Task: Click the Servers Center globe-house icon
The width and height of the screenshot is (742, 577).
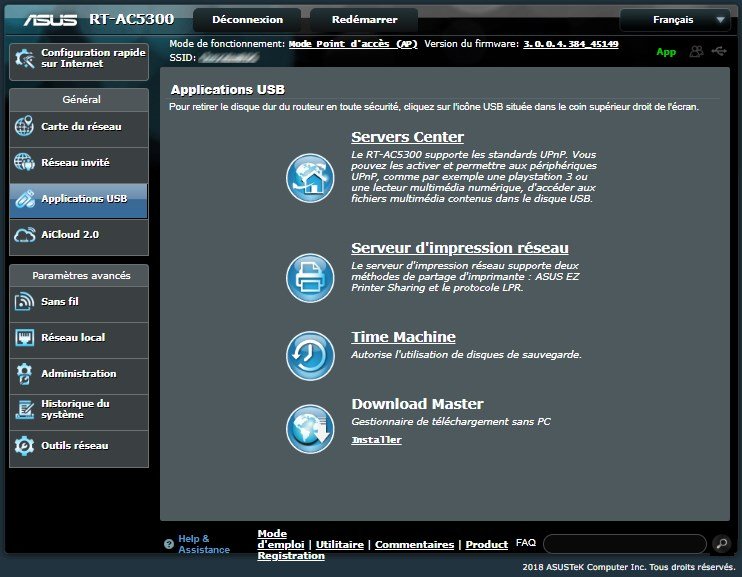Action: point(310,178)
